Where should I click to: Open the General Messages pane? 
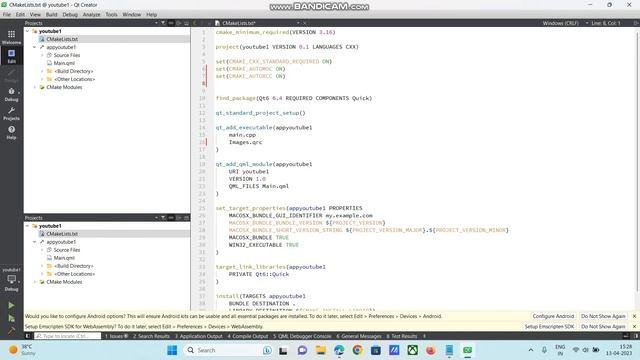[358, 336]
